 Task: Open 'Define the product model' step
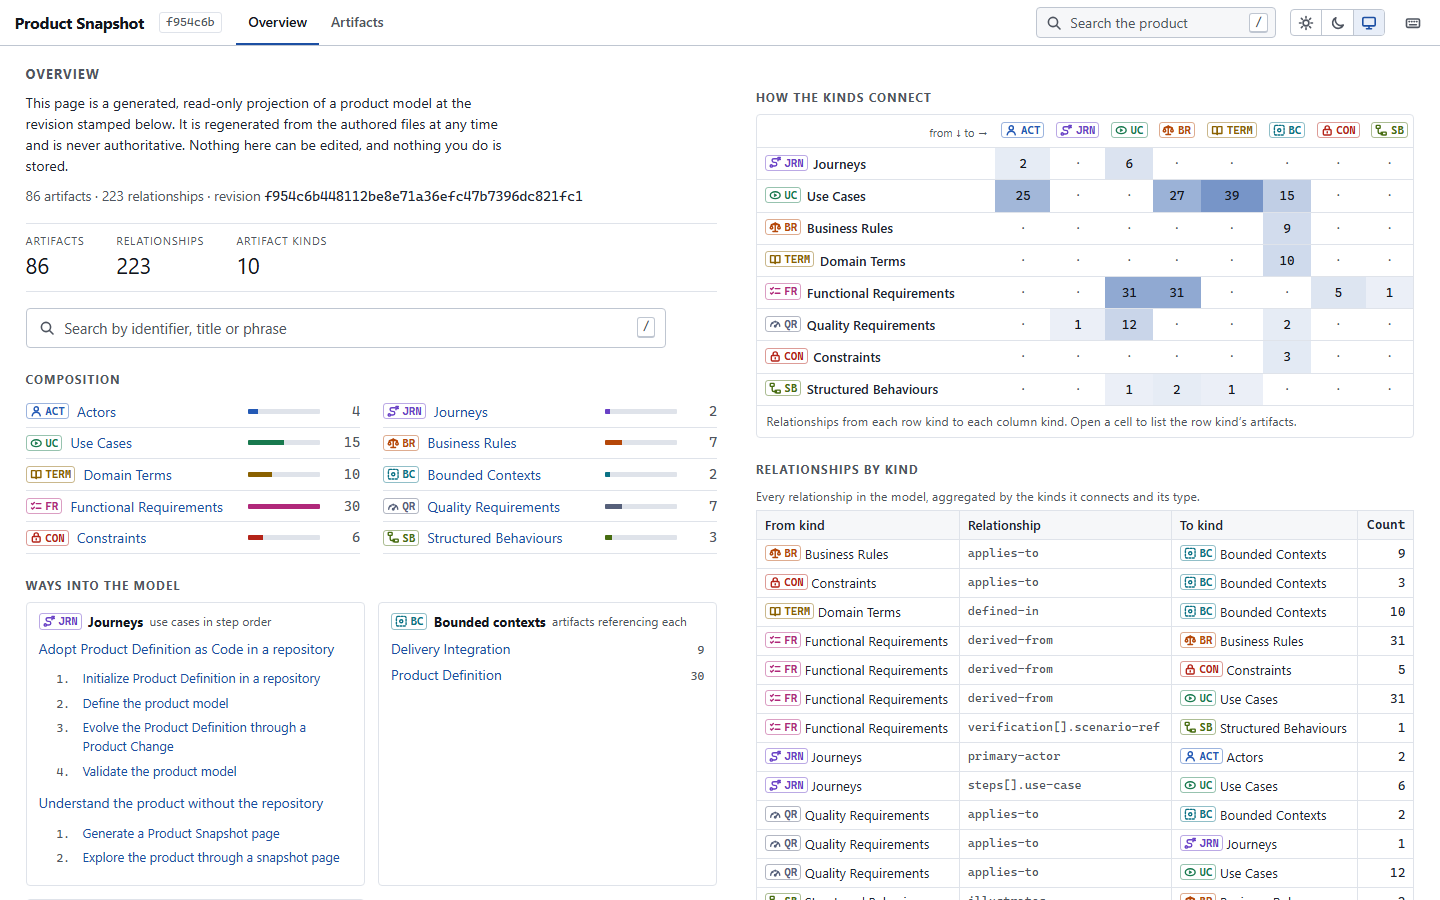155,703
